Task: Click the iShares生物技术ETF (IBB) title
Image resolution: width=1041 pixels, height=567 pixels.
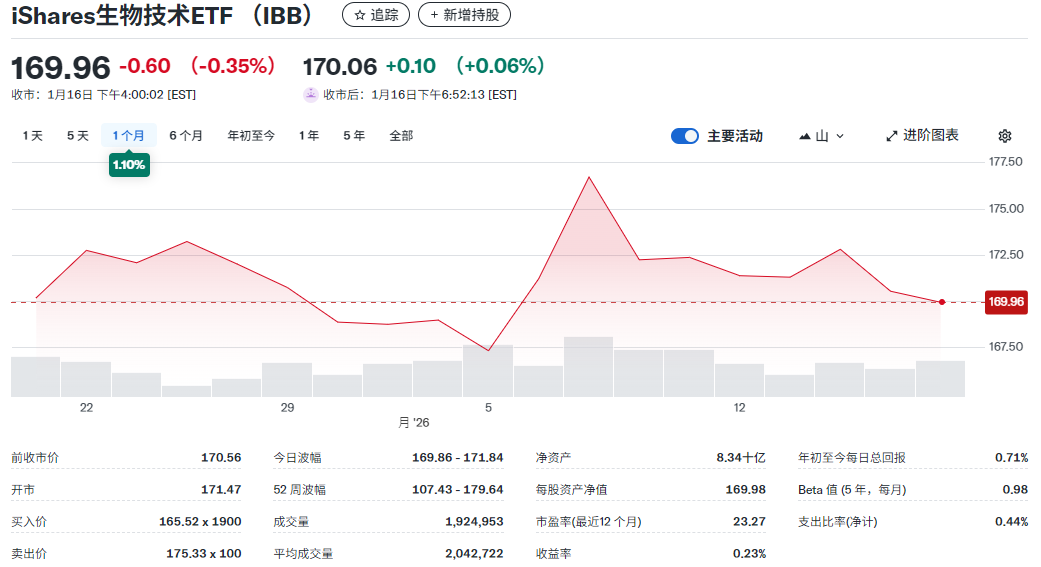Action: coord(161,15)
